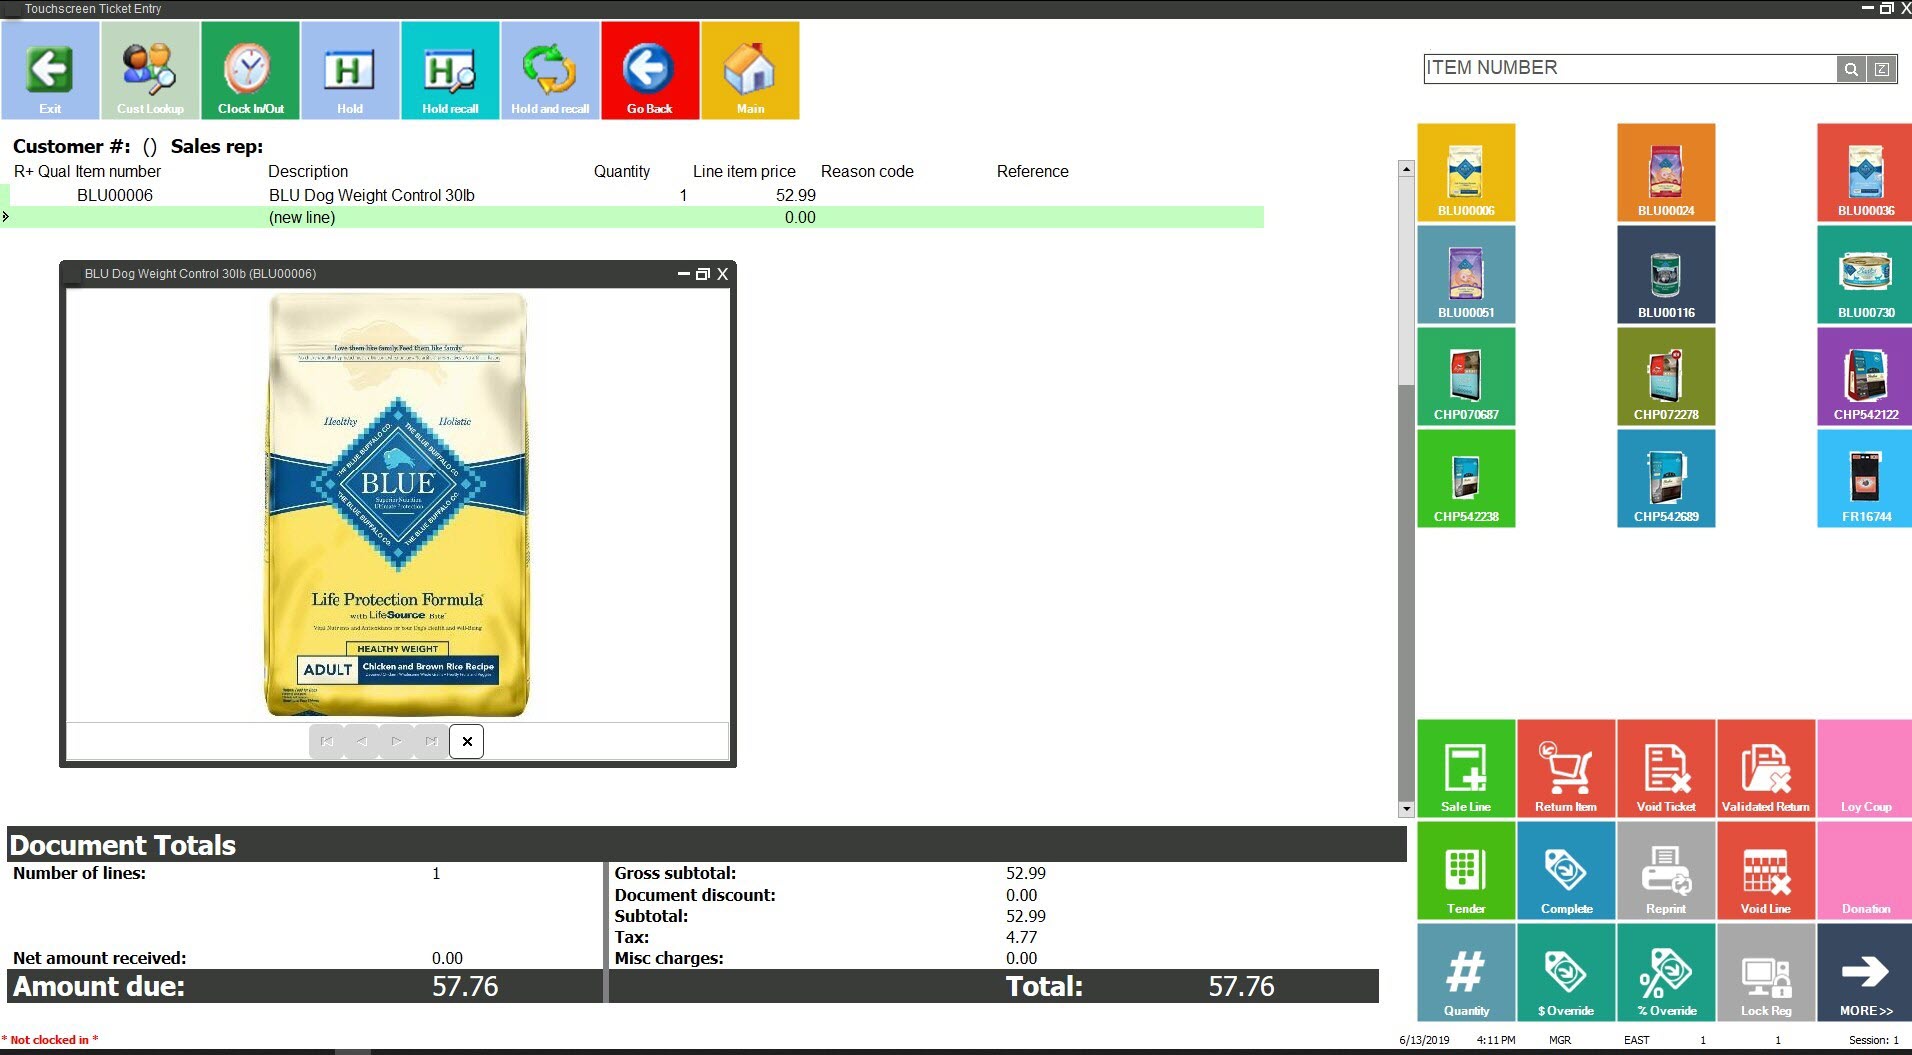
Task: Expand more actions with MORE >> tile
Action: click(x=1865, y=972)
